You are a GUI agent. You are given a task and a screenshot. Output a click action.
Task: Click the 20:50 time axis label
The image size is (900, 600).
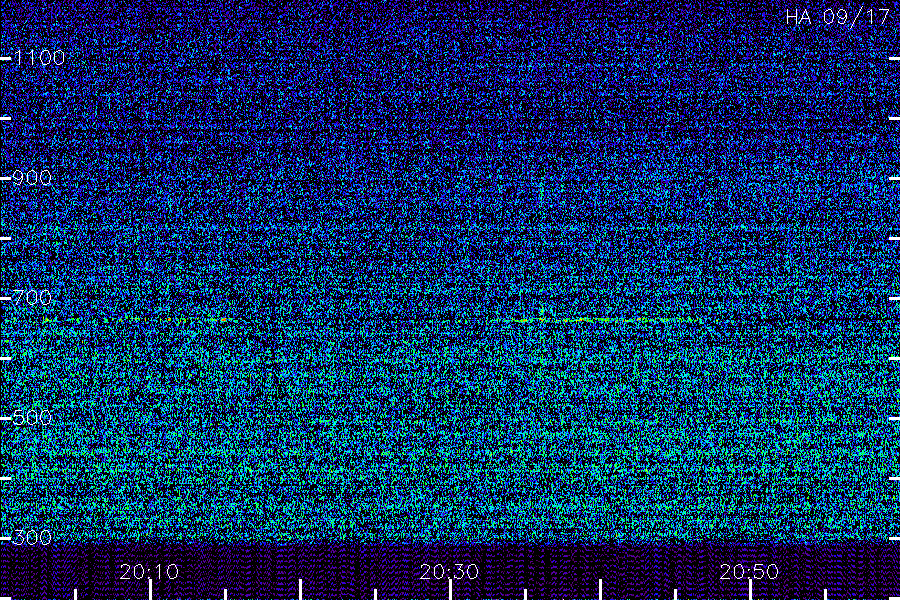750,572
